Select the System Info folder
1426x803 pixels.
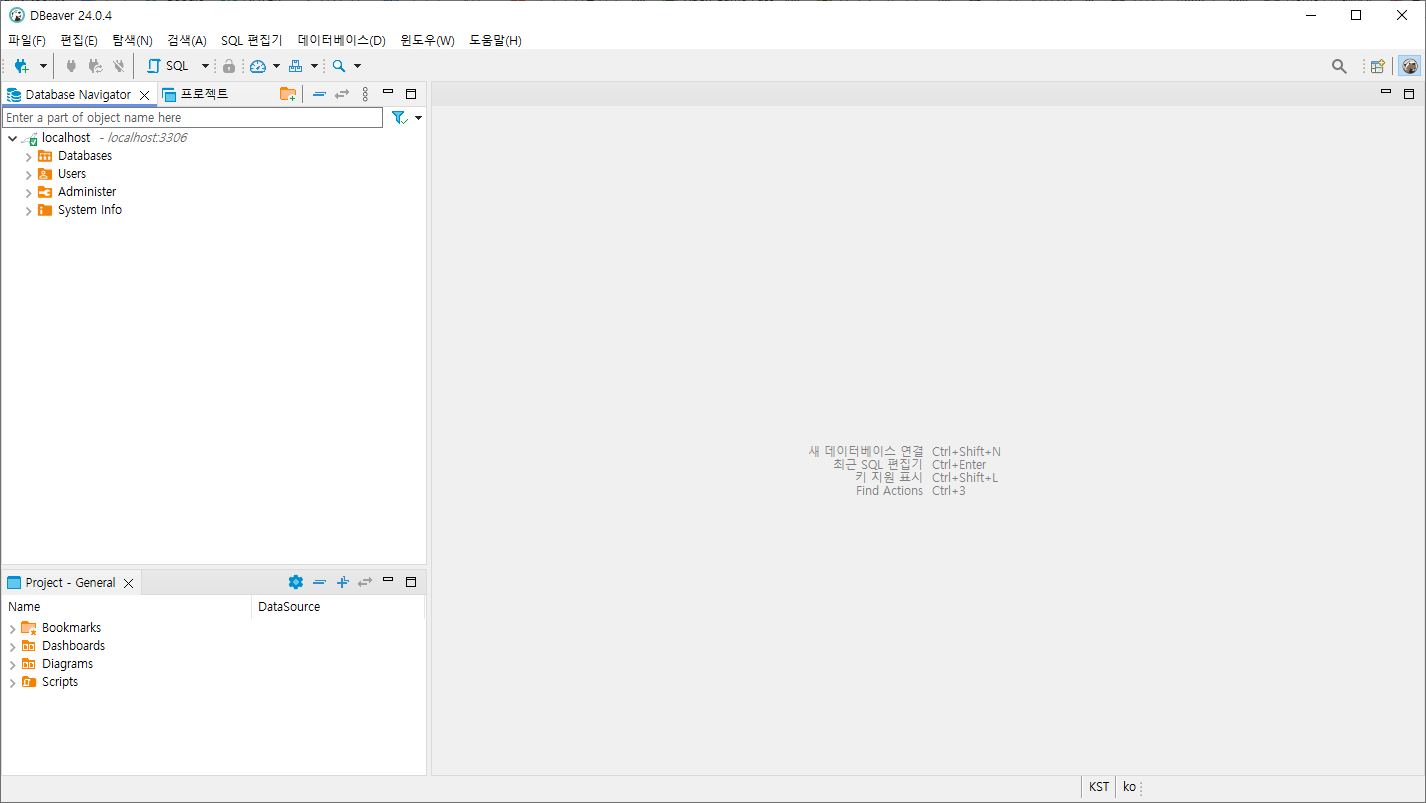(x=90, y=210)
